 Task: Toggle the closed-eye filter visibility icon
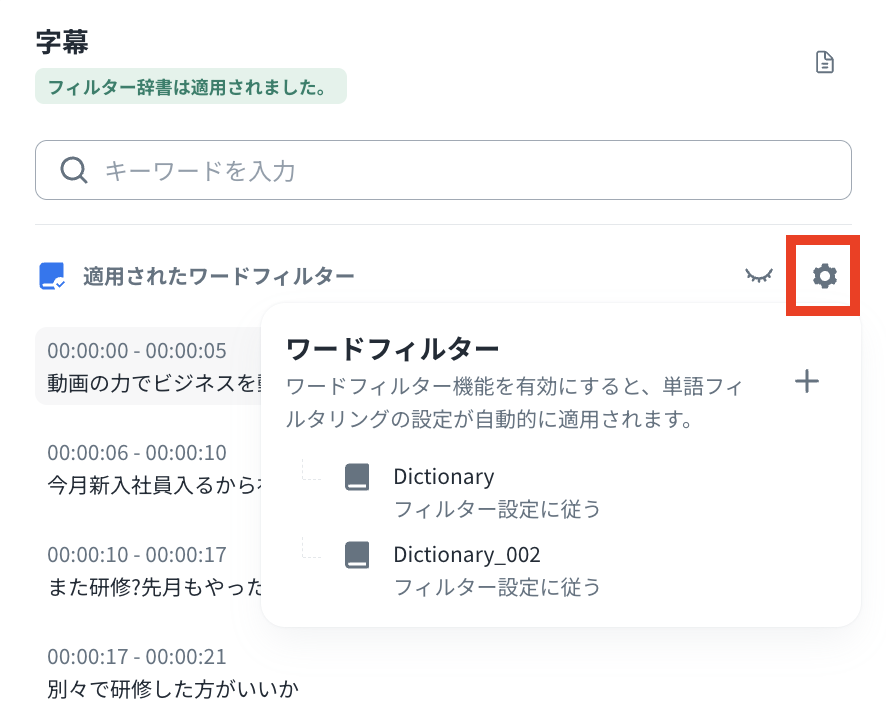tap(760, 276)
